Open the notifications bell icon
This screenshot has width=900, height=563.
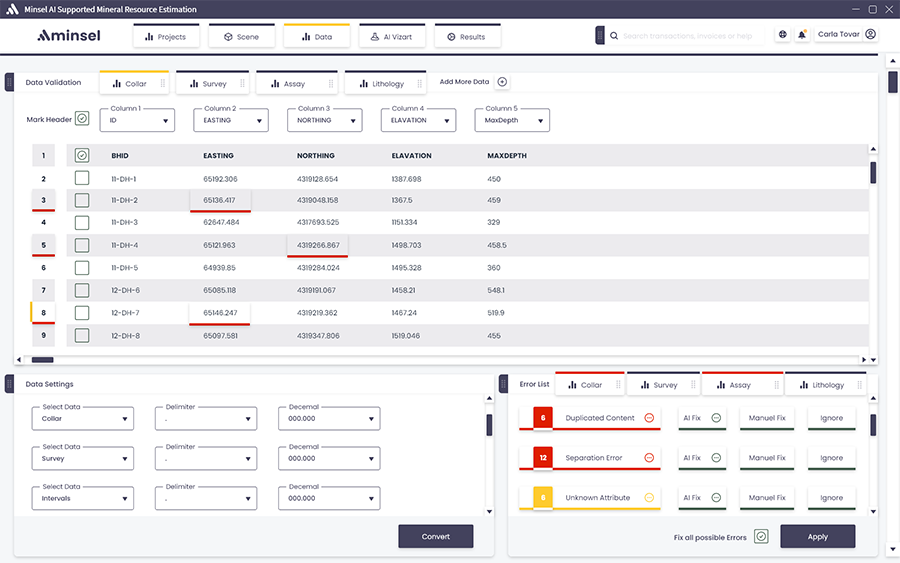[x=802, y=35]
